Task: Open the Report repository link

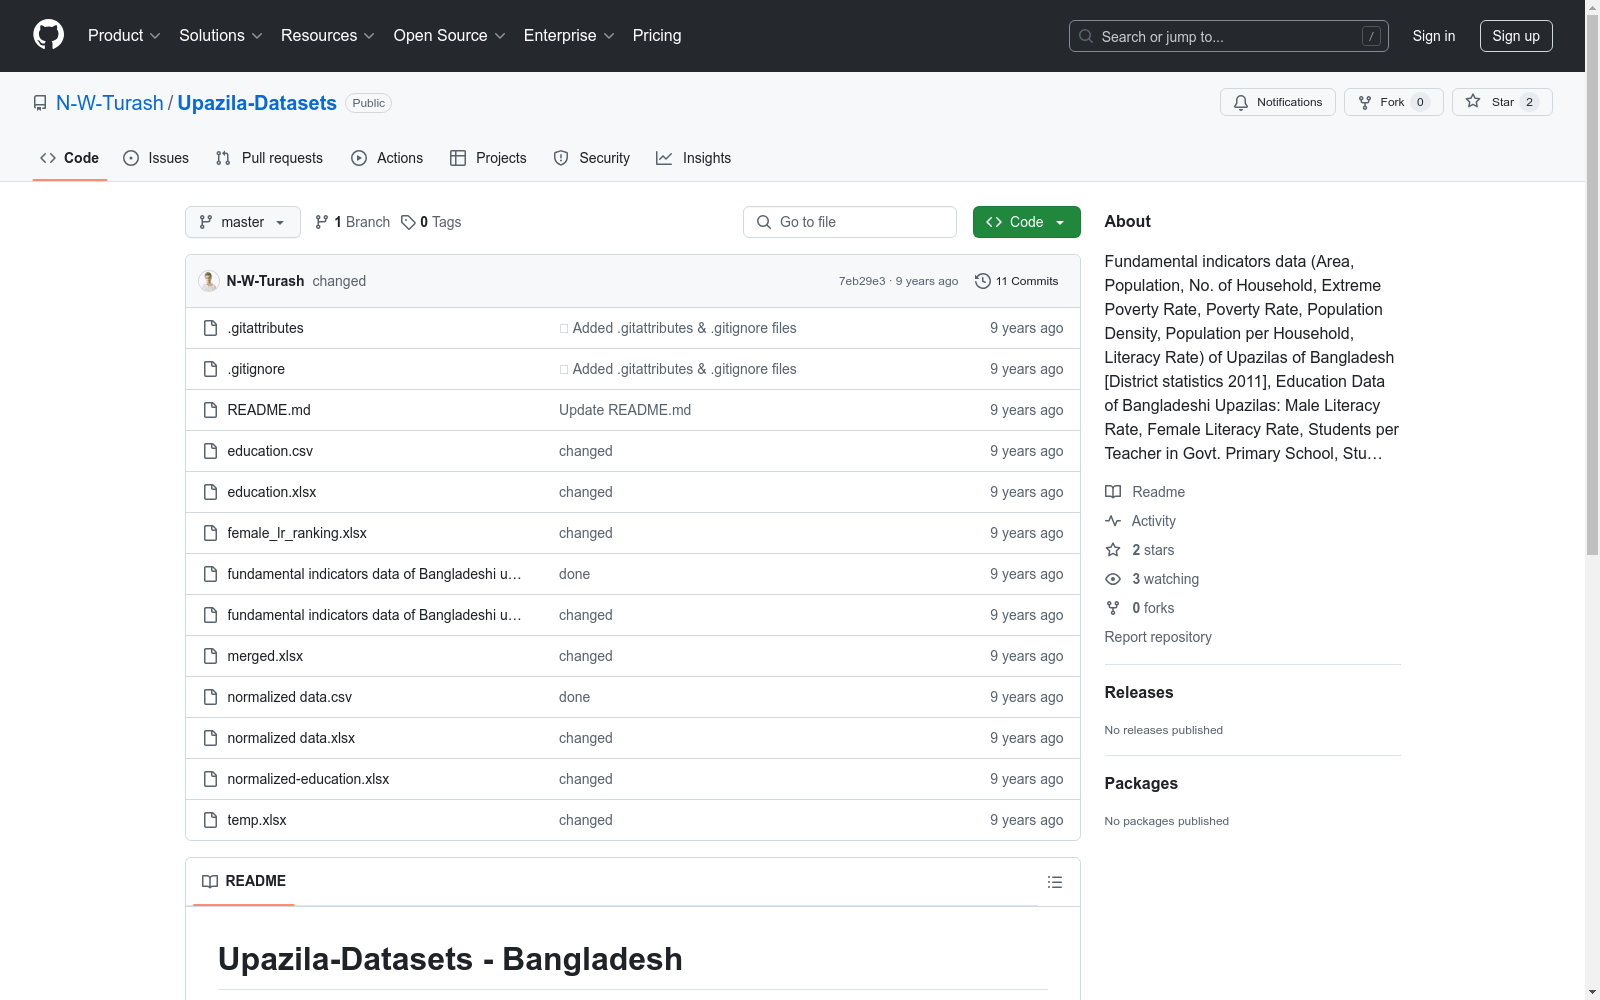Action: pyautogui.click(x=1158, y=637)
